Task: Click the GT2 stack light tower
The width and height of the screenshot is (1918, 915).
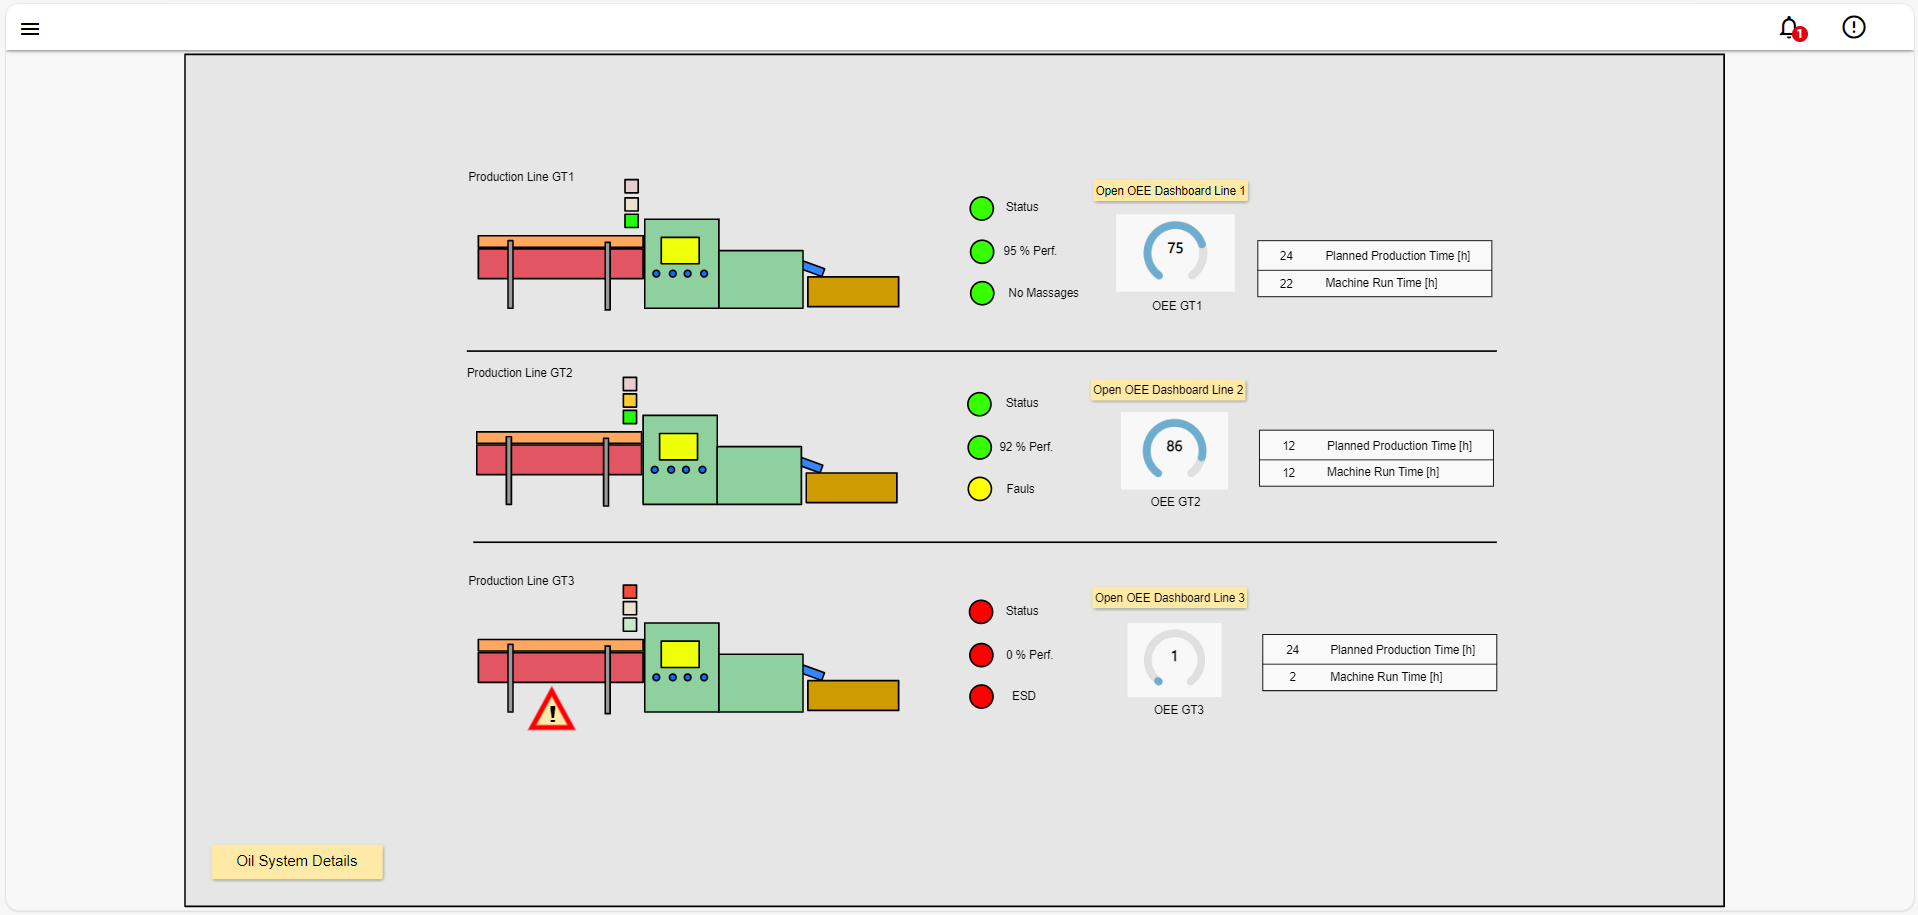Action: [x=630, y=400]
